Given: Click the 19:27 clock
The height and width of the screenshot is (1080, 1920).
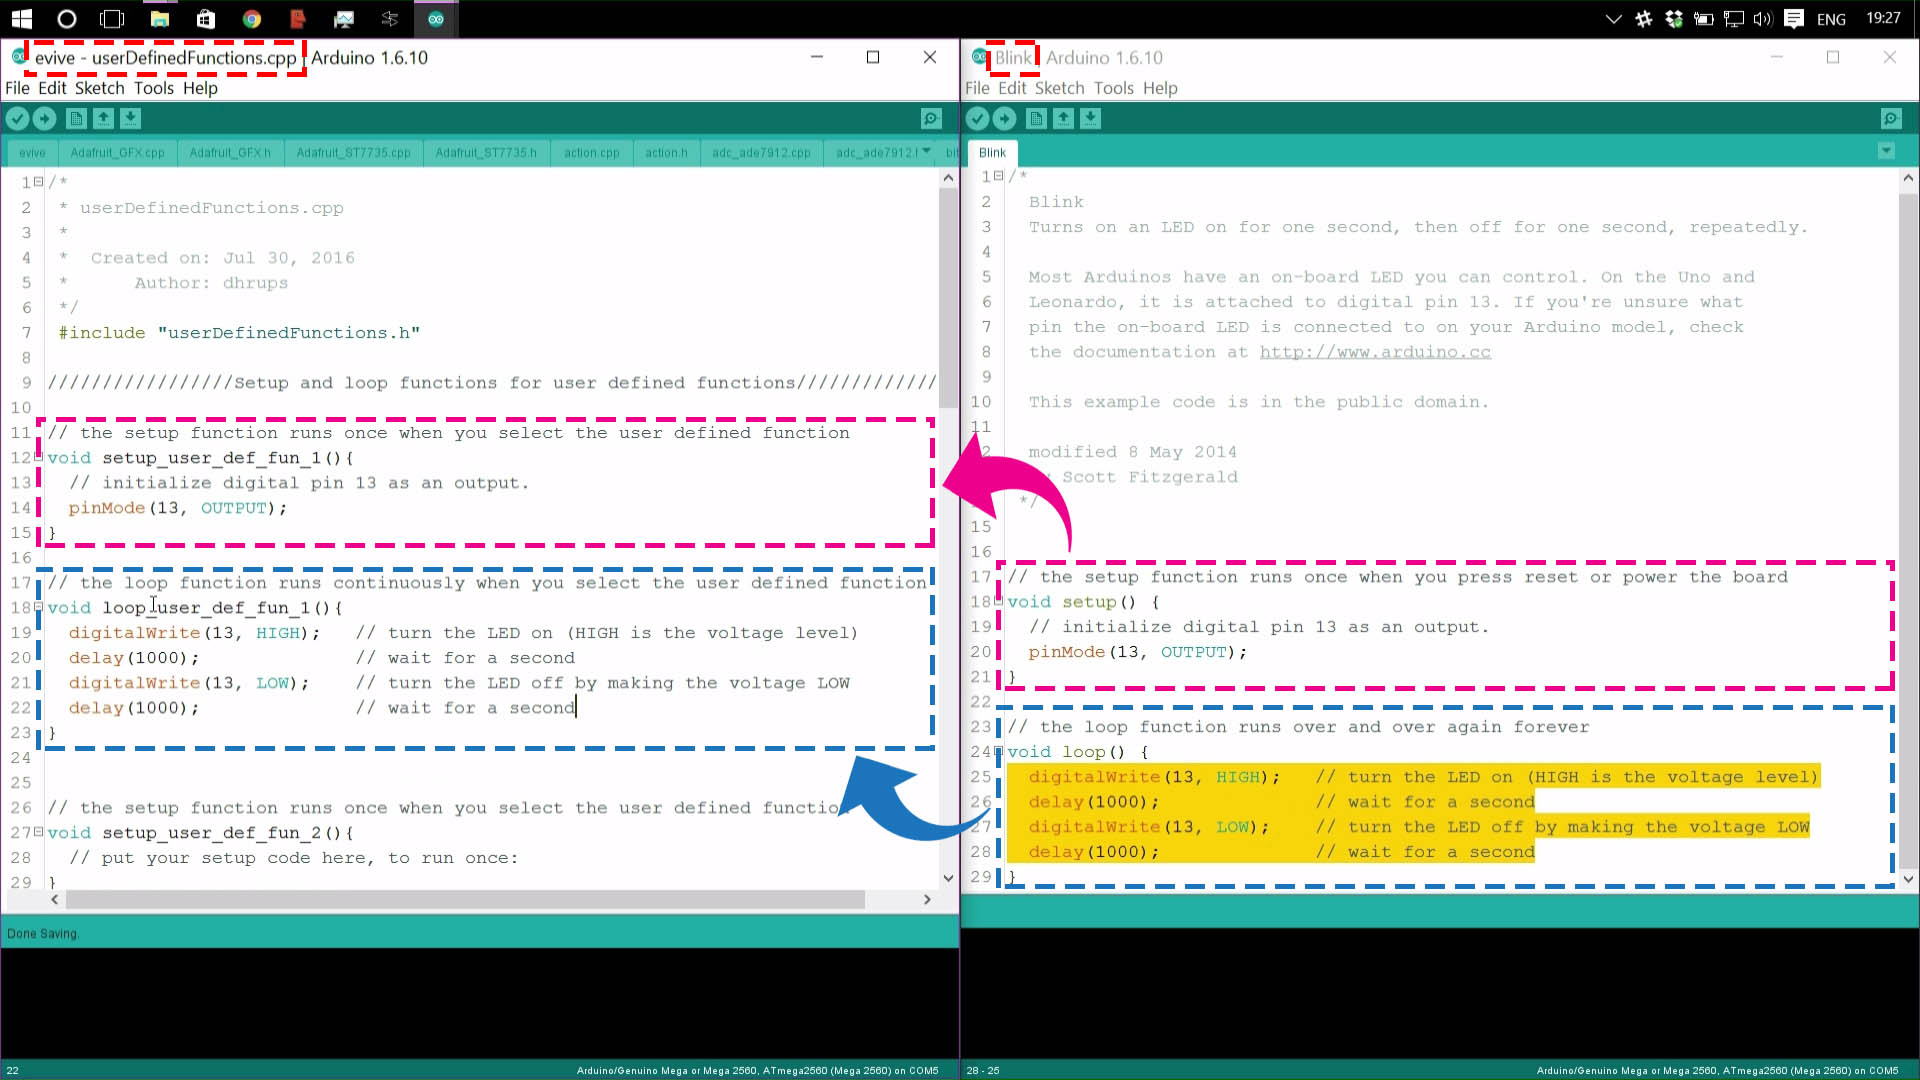Looking at the screenshot, I should [1883, 18].
